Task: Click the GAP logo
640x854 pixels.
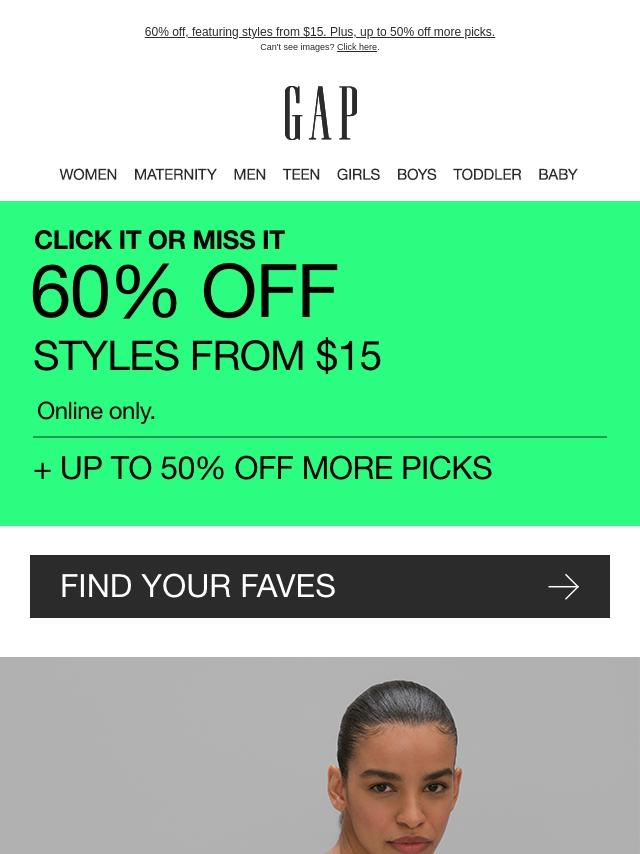Action: coord(321,113)
